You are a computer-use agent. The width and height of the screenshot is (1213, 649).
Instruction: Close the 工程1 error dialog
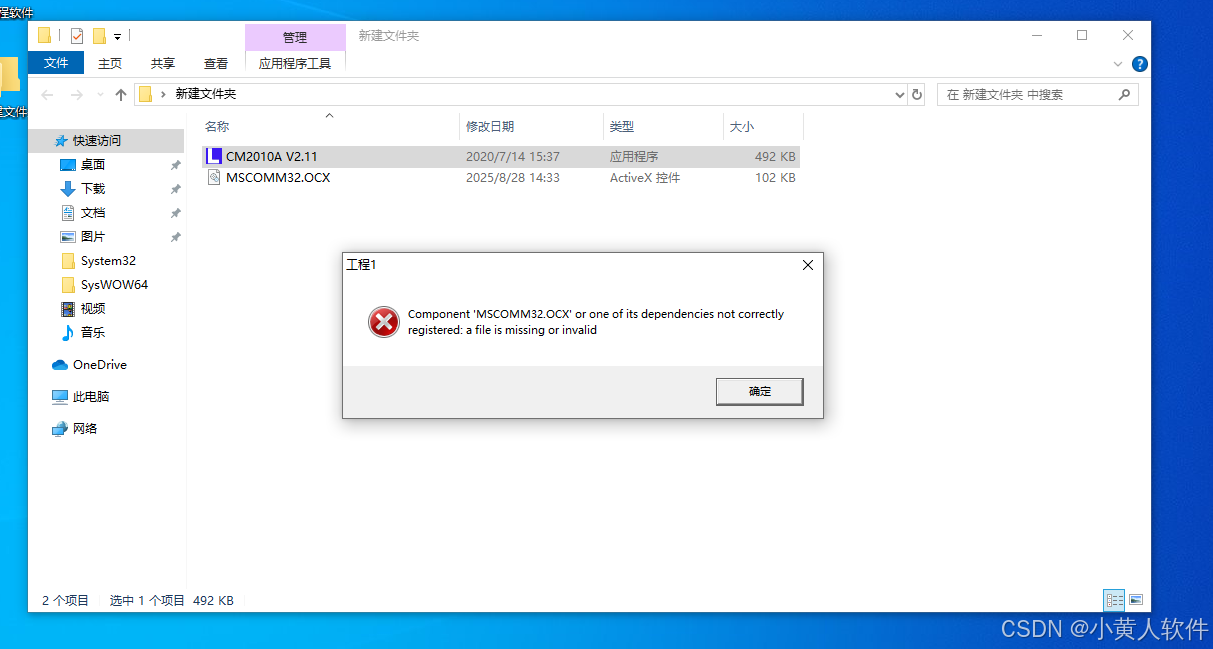click(808, 265)
